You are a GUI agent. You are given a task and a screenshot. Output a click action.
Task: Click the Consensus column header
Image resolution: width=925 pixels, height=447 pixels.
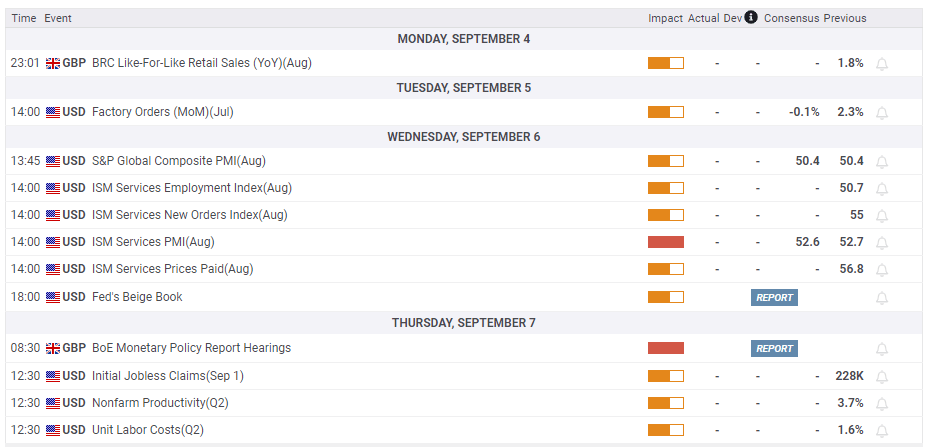tap(791, 18)
